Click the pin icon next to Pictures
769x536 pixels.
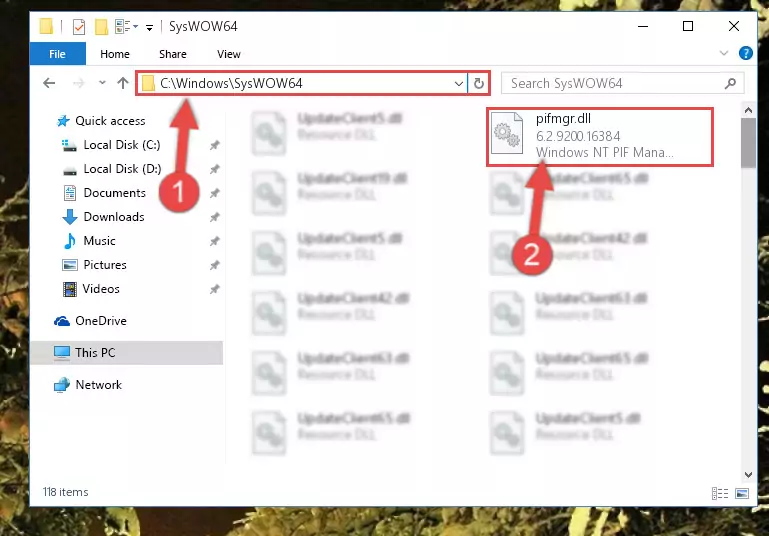(x=214, y=265)
